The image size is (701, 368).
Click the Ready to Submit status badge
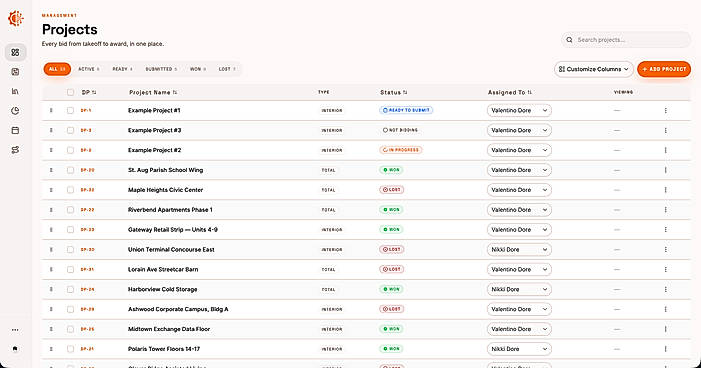pyautogui.click(x=406, y=110)
